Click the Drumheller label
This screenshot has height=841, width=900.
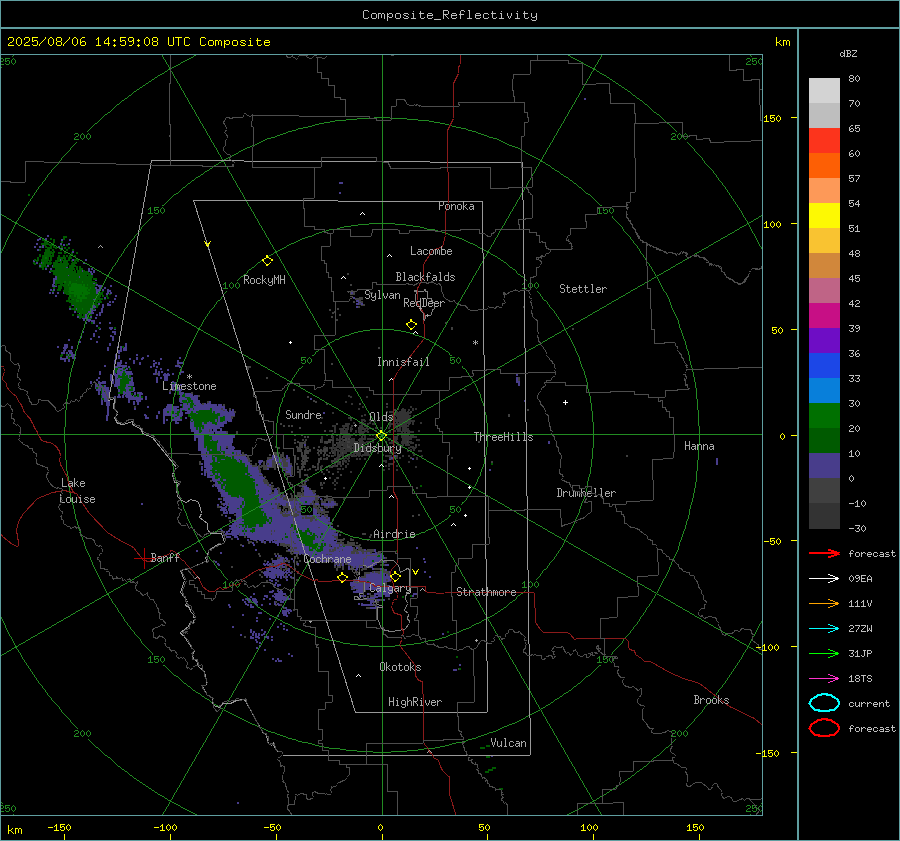pos(586,493)
